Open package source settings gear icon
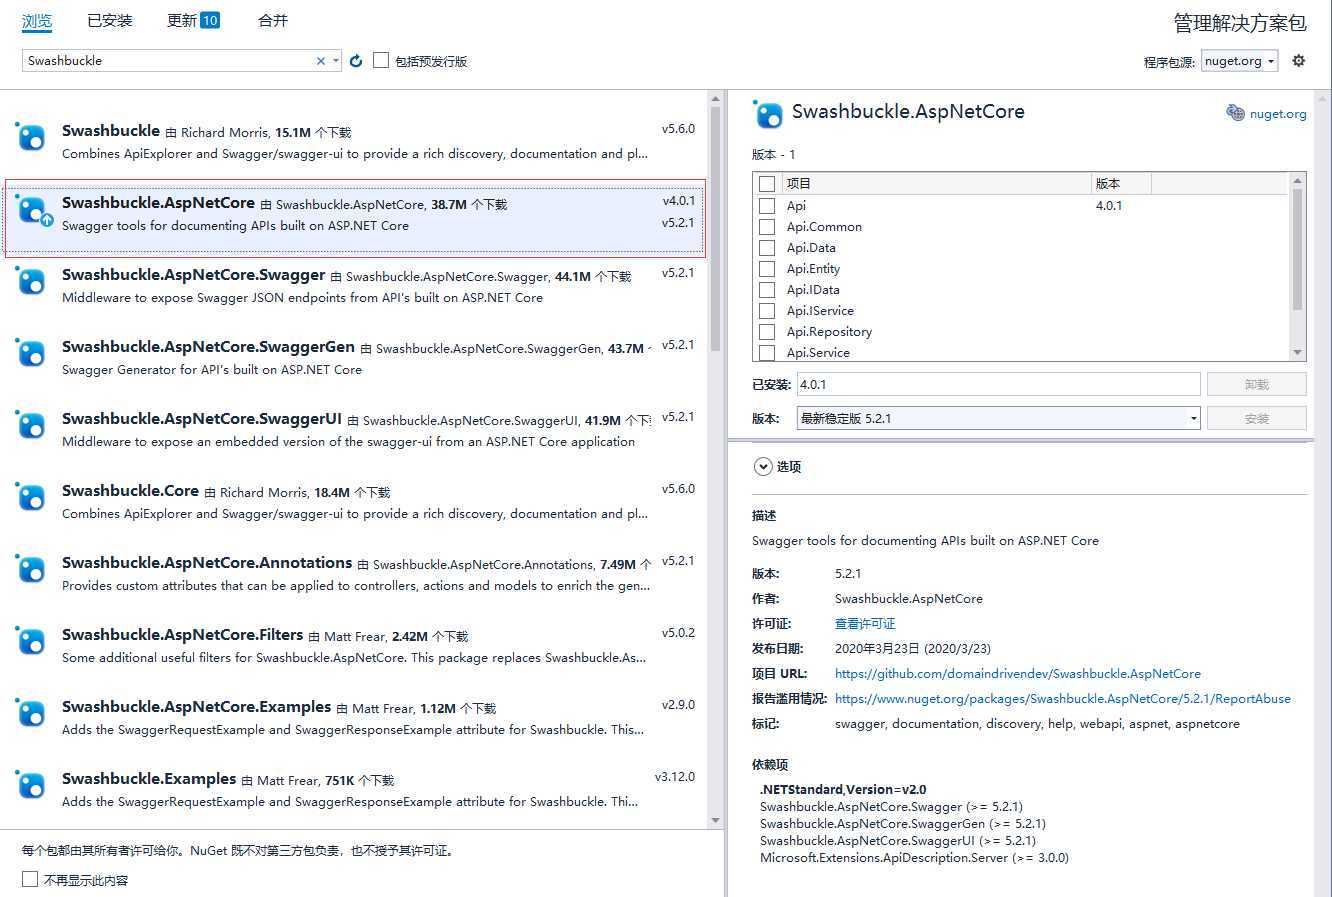Image resolution: width=1332 pixels, height=897 pixels. click(x=1298, y=61)
